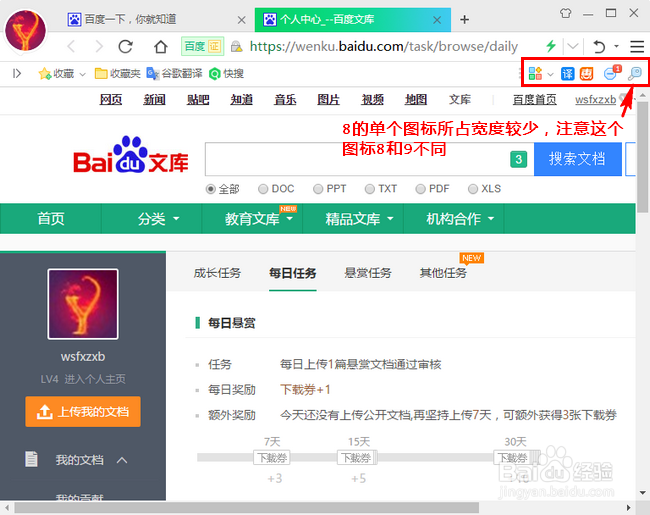Click the URL address bar
Screen dimensions: 650x515
pos(383,46)
